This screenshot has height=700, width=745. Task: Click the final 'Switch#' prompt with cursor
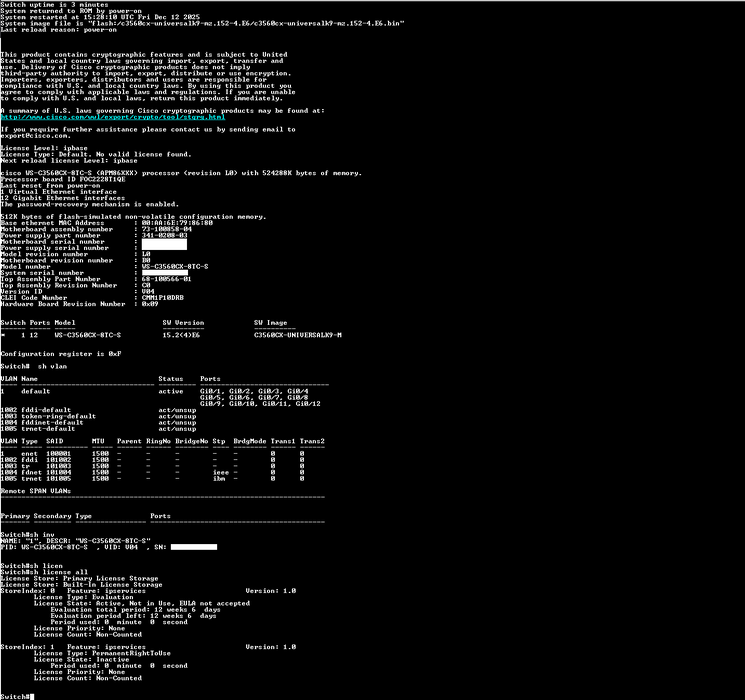17,696
